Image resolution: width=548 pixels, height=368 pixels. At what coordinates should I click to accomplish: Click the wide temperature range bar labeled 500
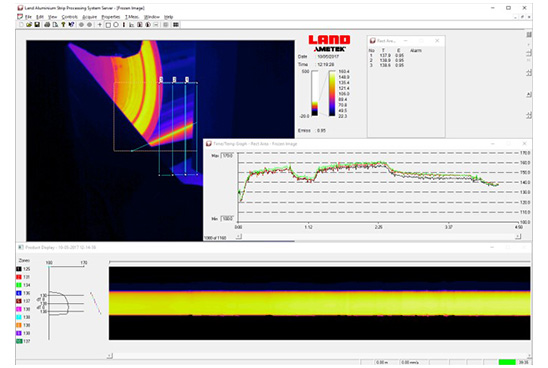(315, 93)
